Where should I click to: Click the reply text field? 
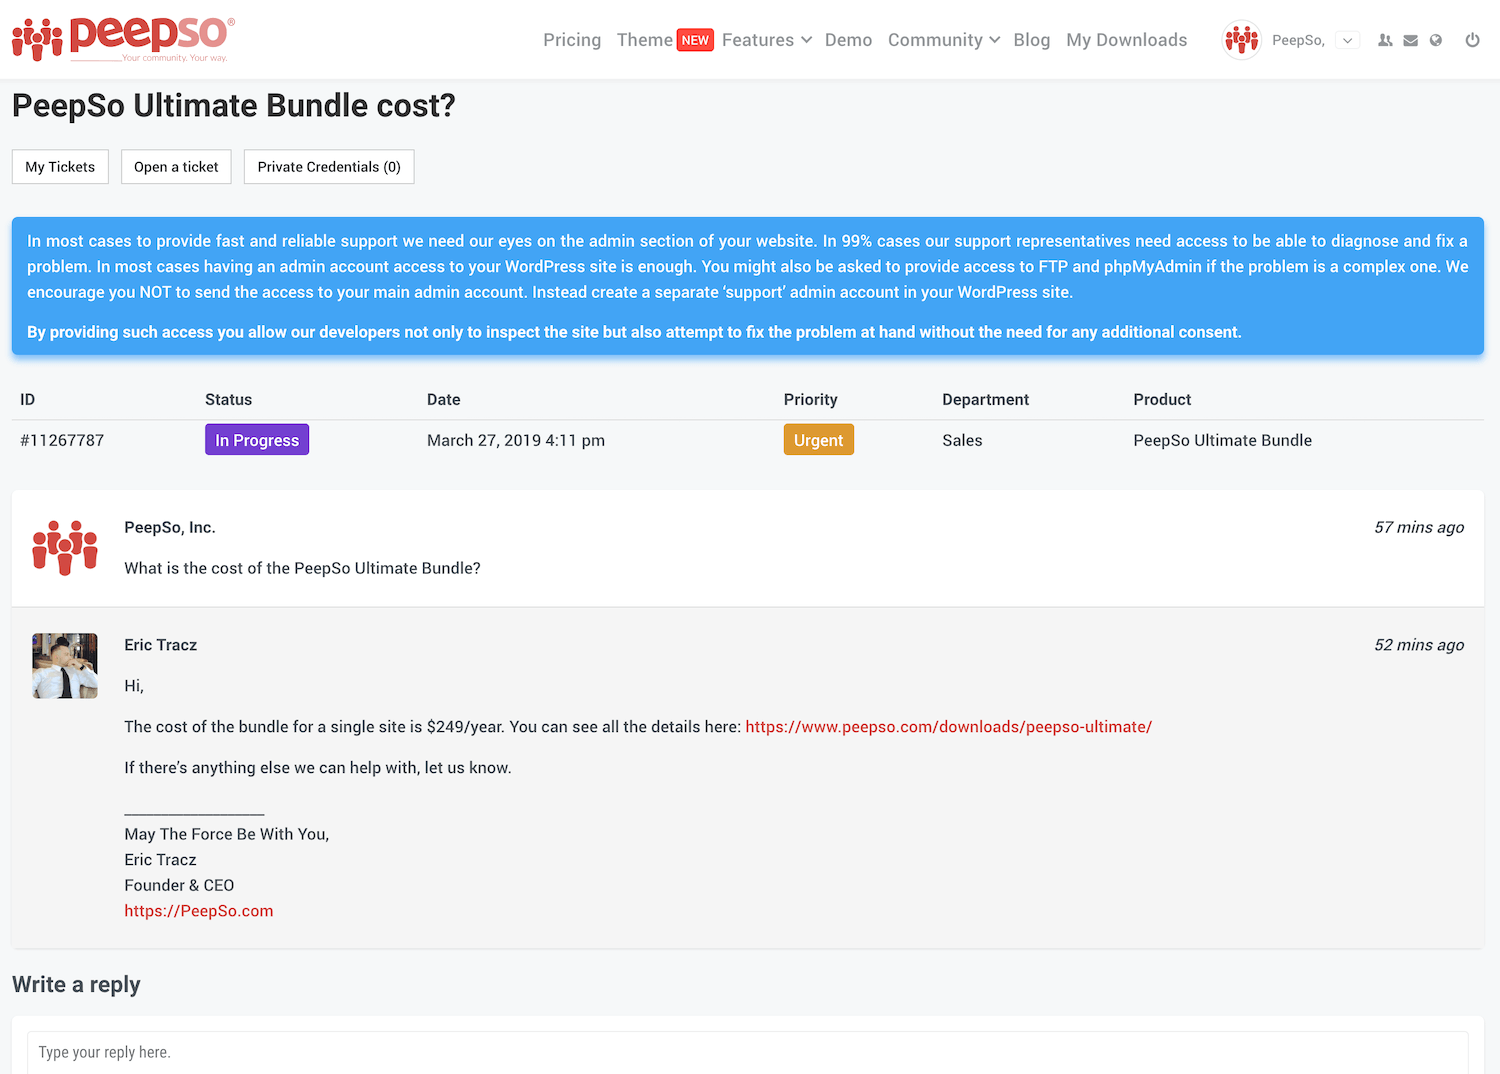pyautogui.click(x=747, y=1052)
